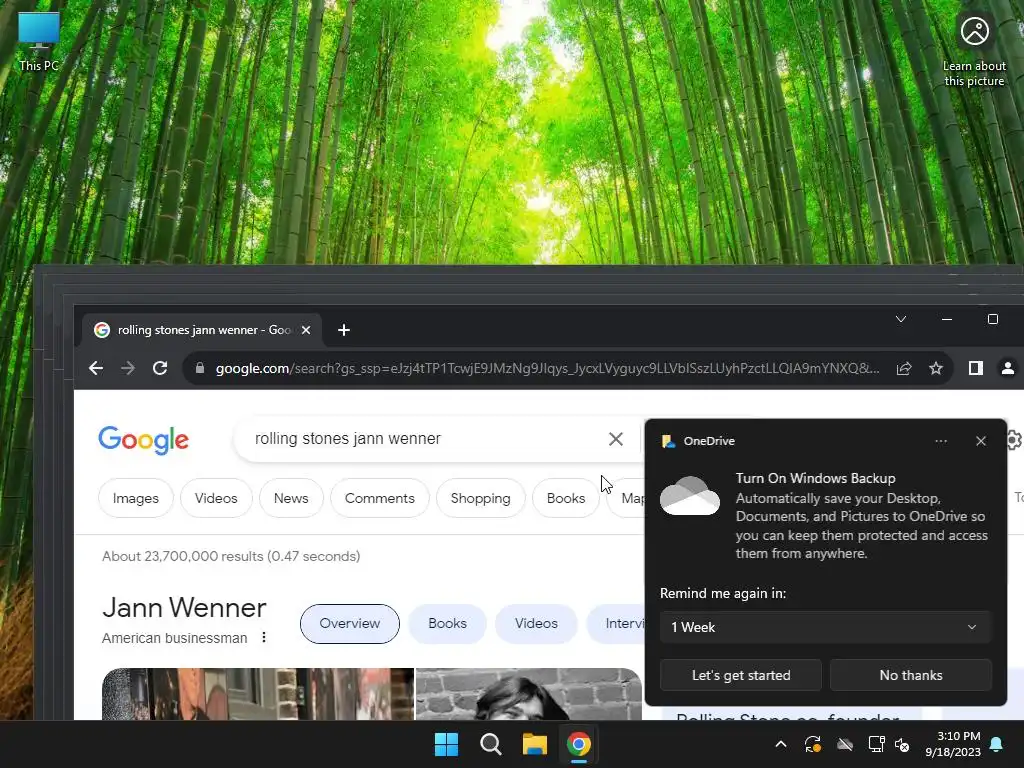Click Windows Update tray icon
This screenshot has width=1024, height=768.
point(813,744)
